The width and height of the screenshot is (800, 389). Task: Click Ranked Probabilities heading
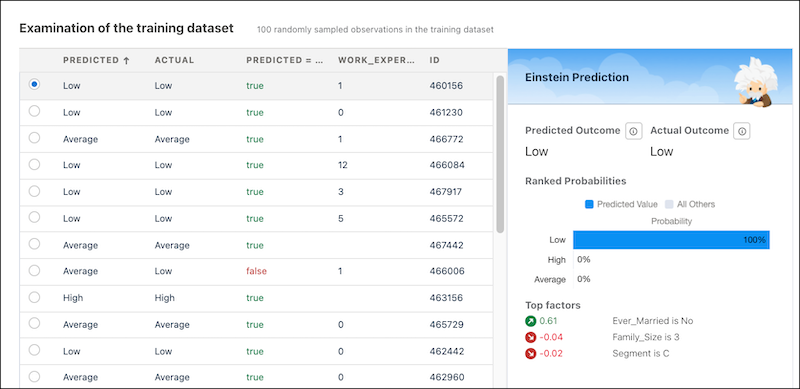coord(576,181)
